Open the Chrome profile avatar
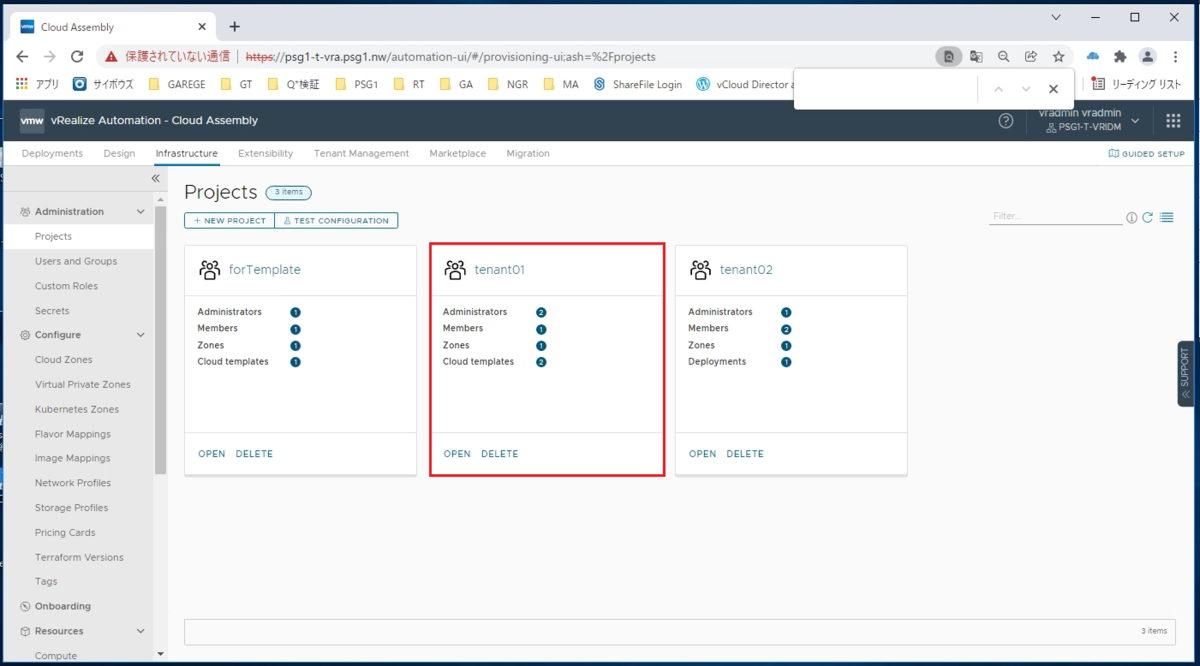The image size is (1200, 666). click(x=1148, y=57)
